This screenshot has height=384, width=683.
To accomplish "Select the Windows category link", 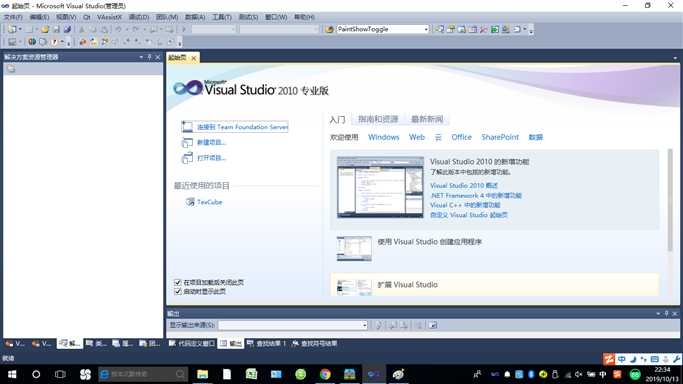I will [383, 137].
